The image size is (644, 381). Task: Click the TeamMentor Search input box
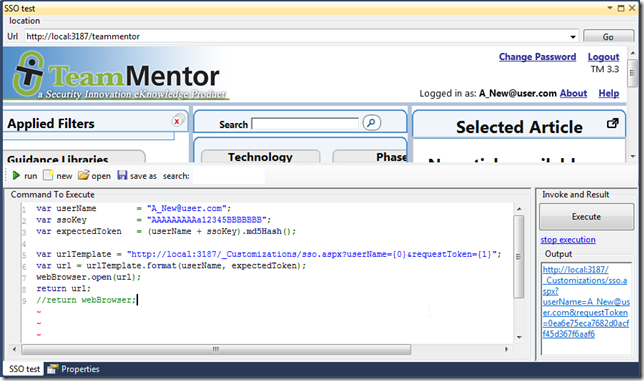click(x=305, y=124)
